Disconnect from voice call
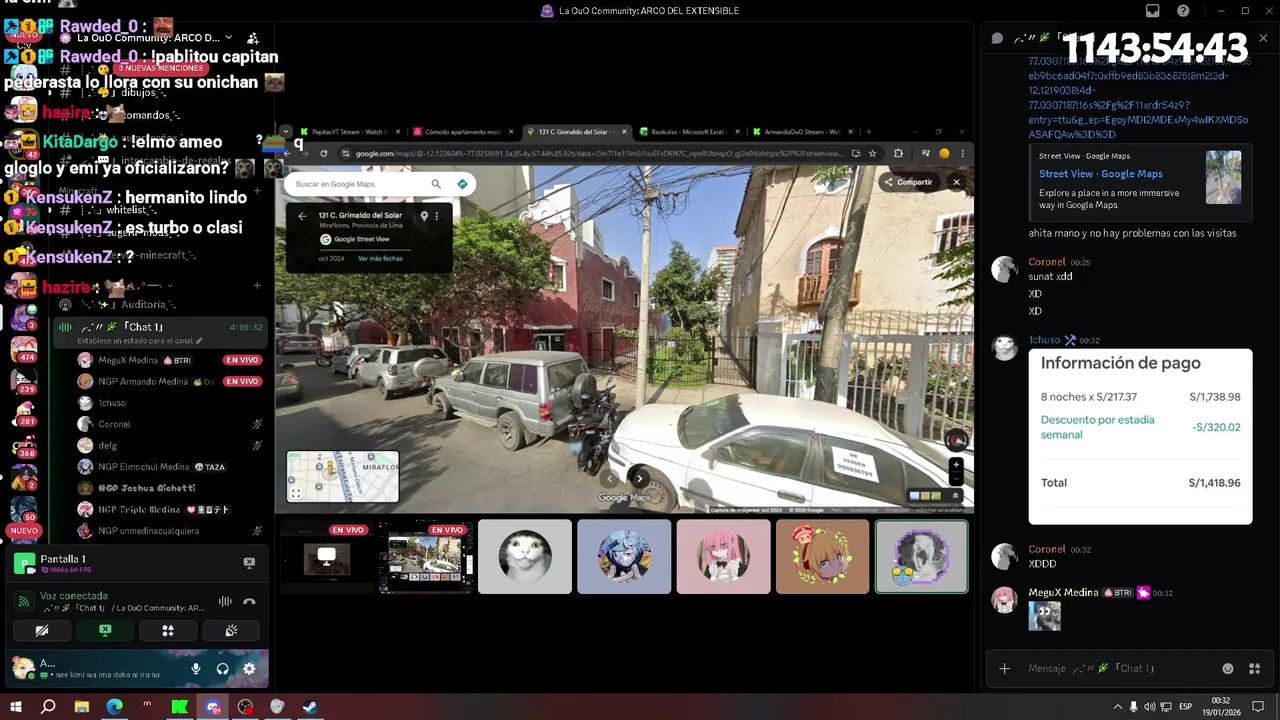Image resolution: width=1280 pixels, height=720 pixels. tap(249, 602)
